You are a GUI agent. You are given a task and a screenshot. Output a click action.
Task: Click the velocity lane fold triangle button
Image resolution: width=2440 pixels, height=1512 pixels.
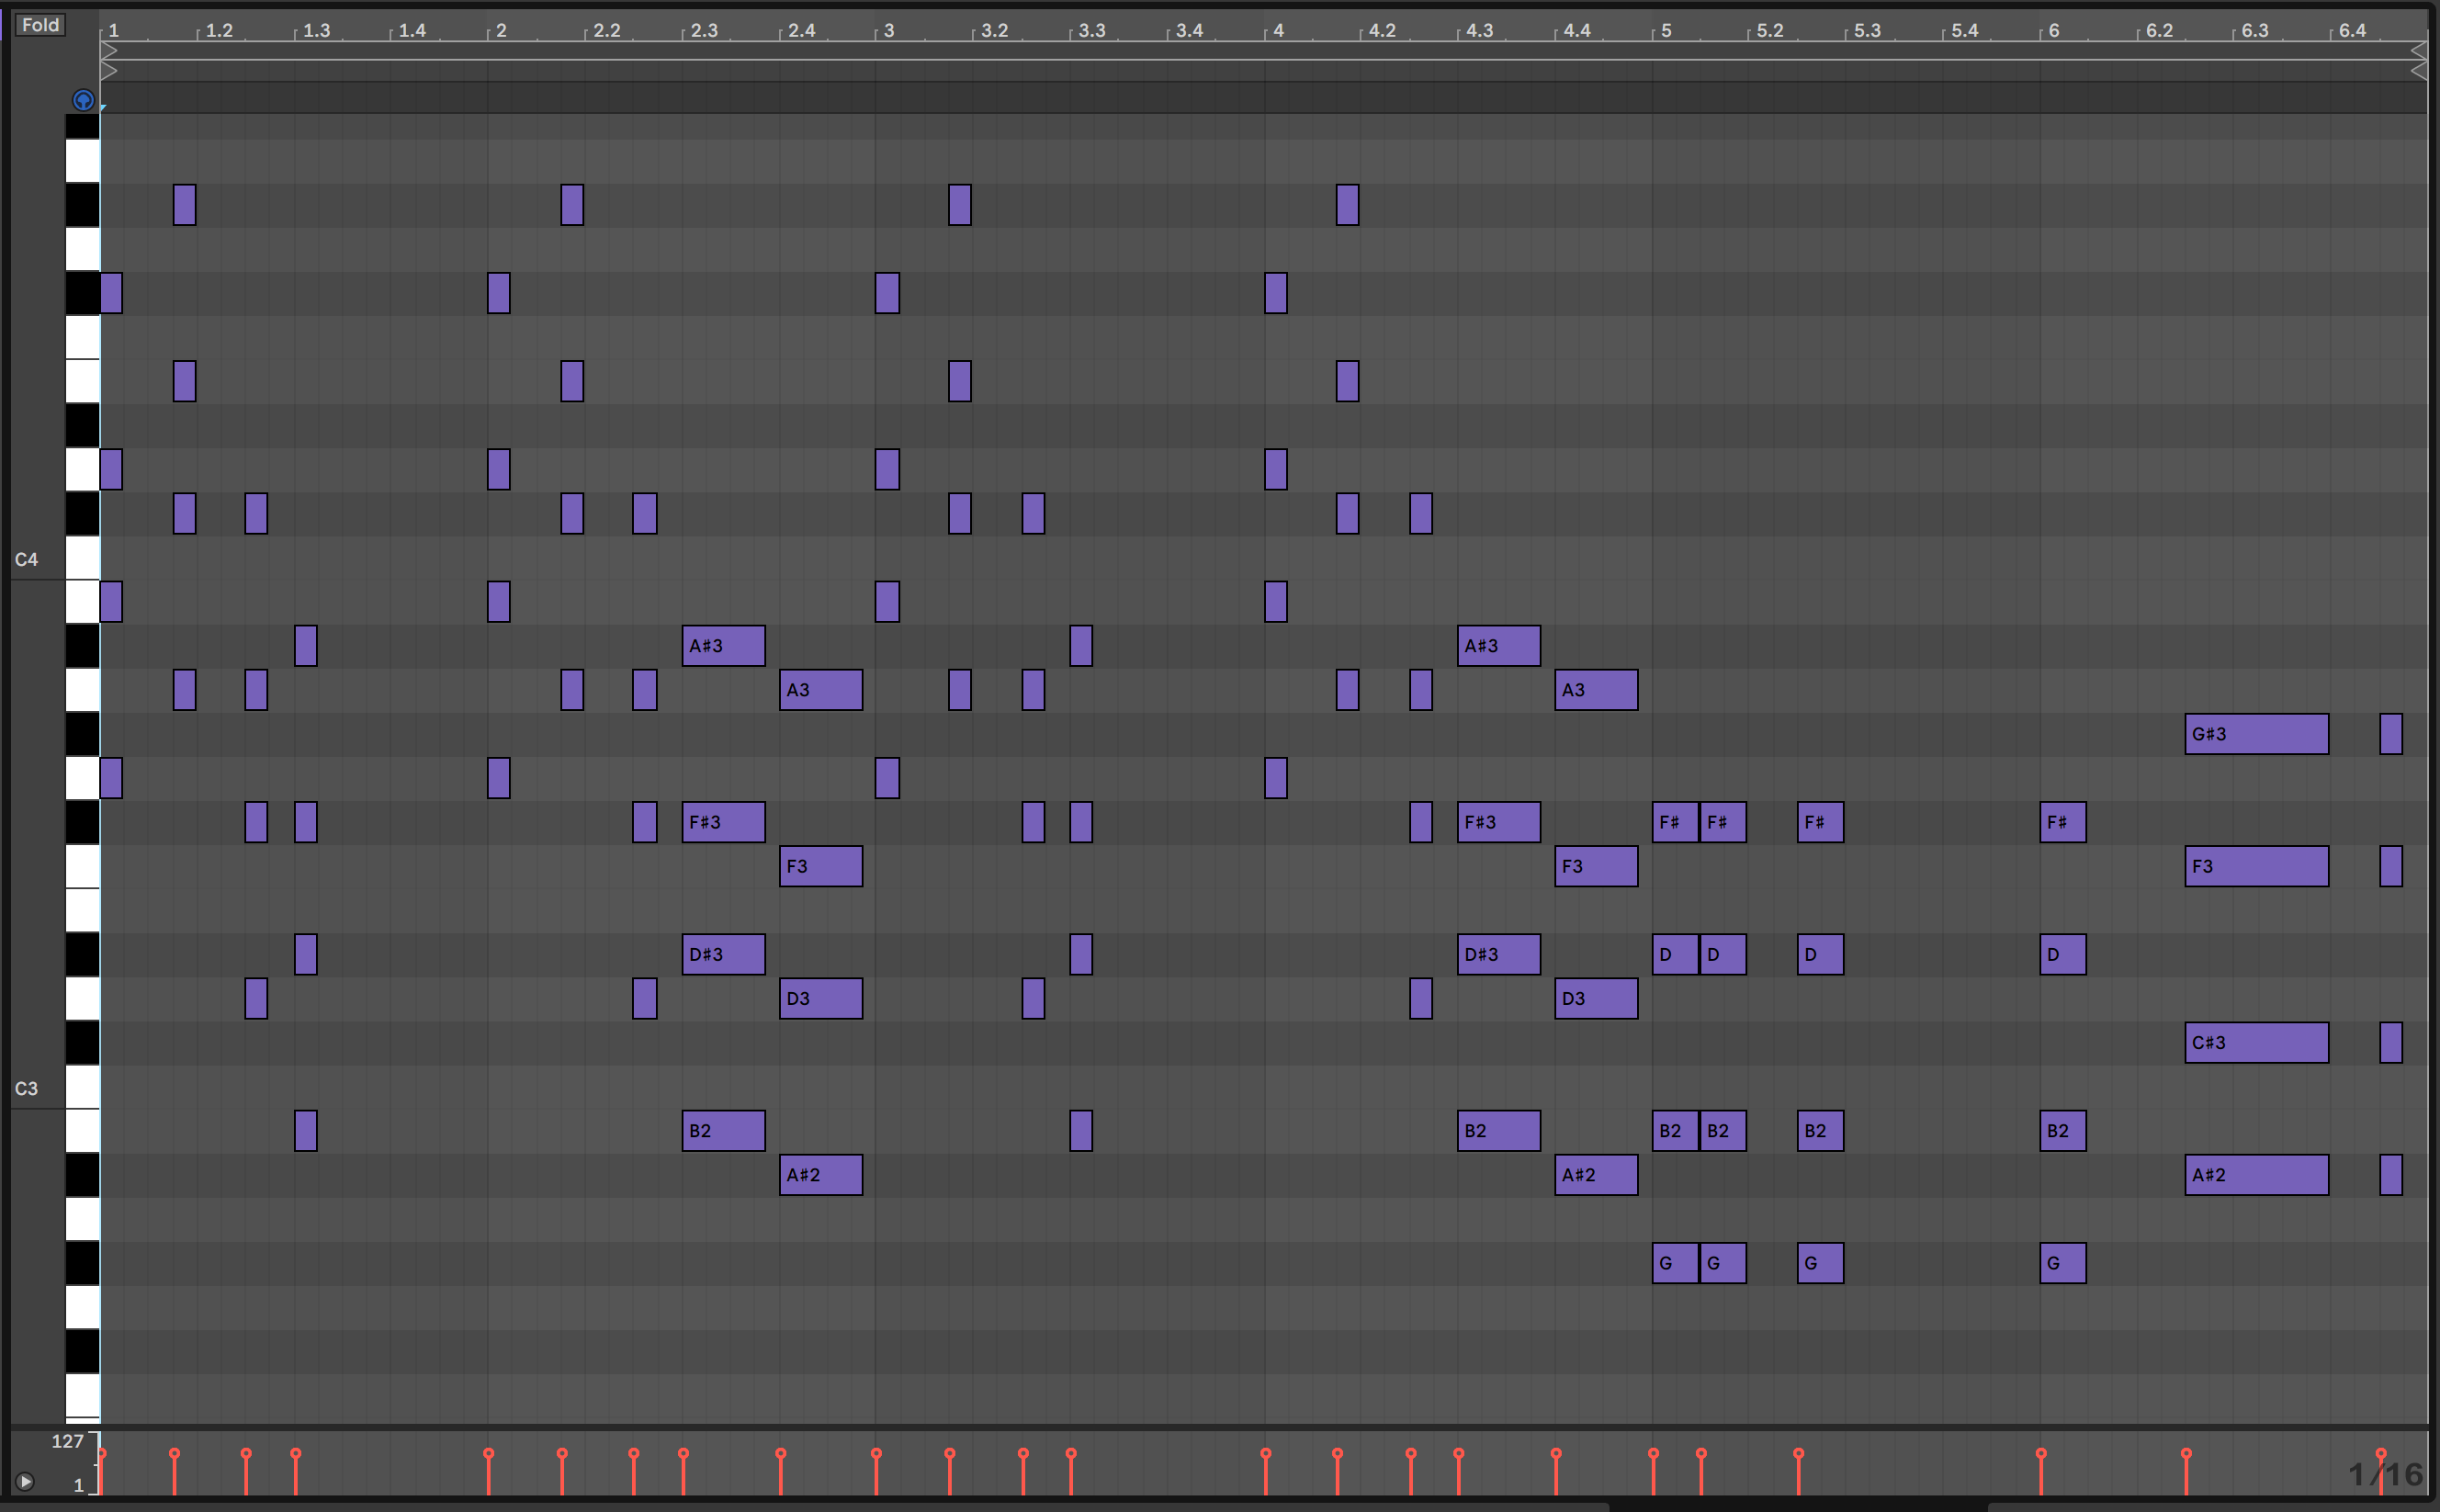[25, 1482]
